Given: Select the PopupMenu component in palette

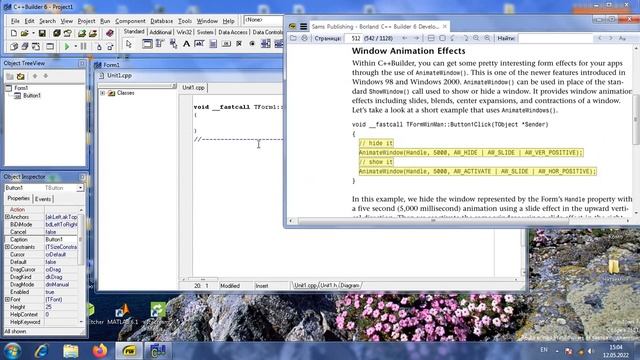Looking at the screenshot, I should pos(173,44).
